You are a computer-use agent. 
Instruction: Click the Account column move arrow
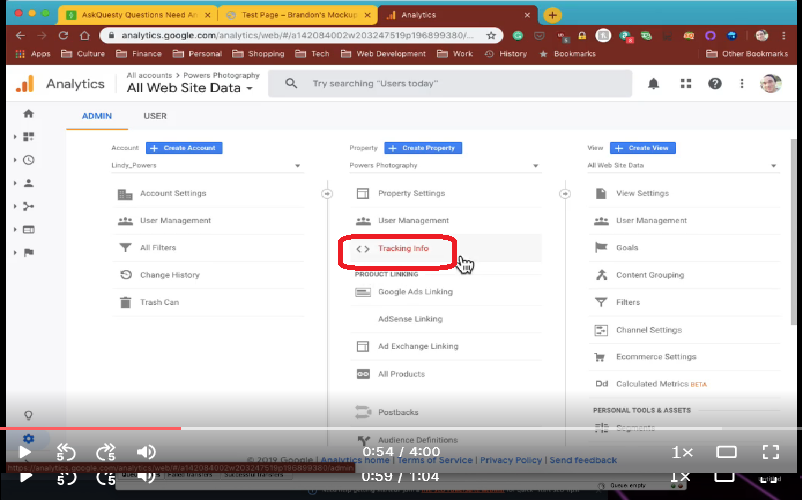point(327,194)
